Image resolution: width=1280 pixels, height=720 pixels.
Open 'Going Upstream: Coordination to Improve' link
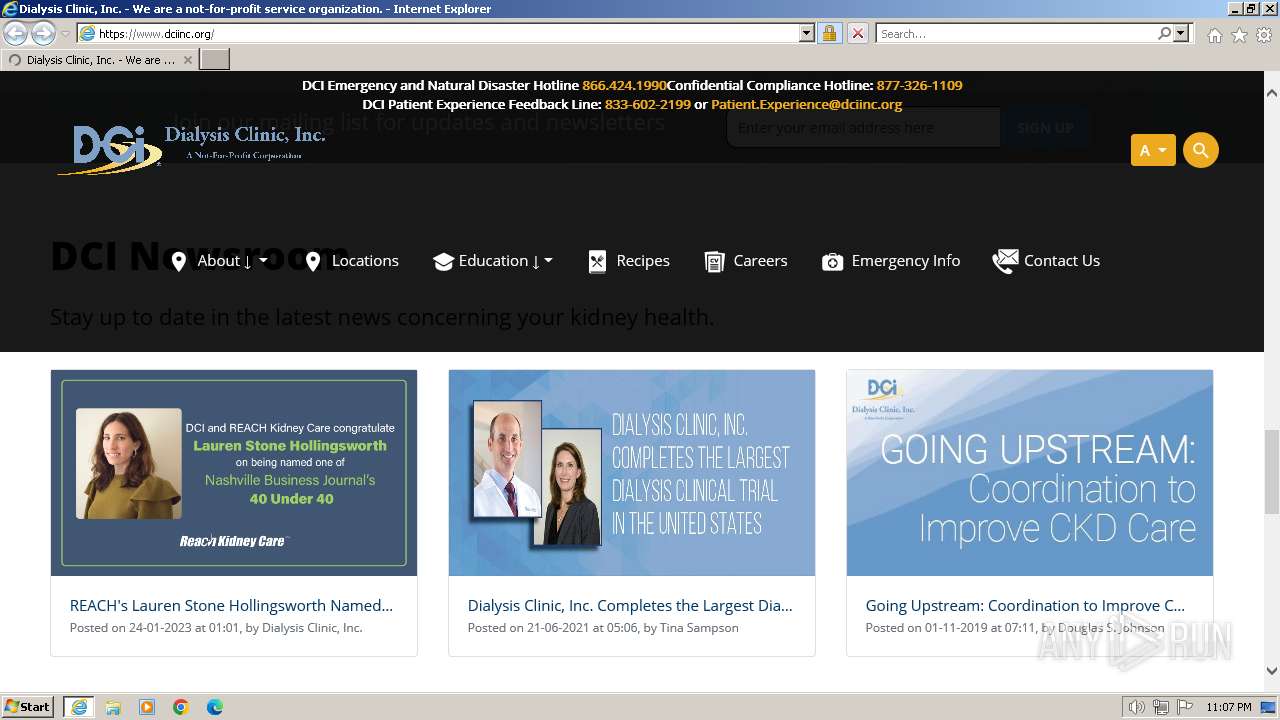pyautogui.click(x=1025, y=605)
